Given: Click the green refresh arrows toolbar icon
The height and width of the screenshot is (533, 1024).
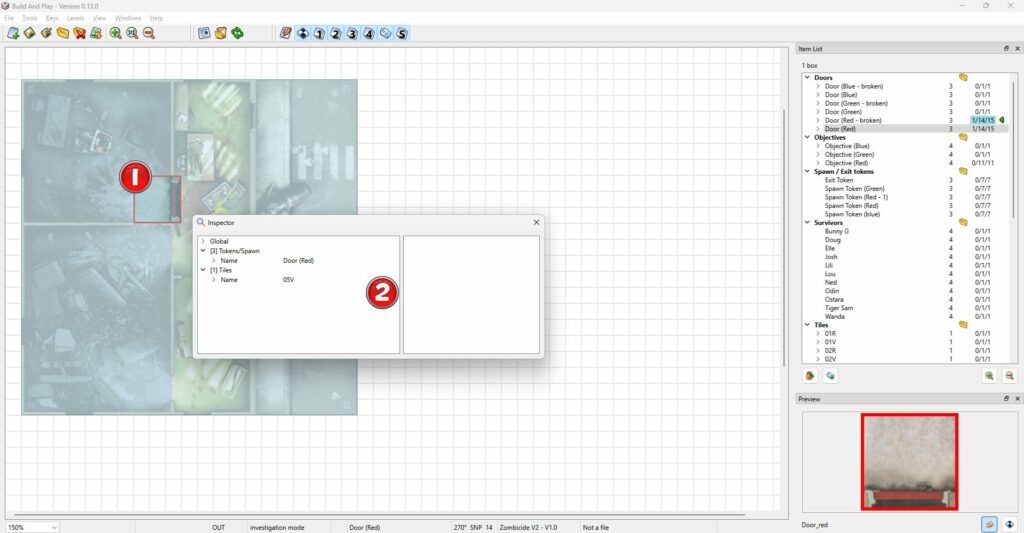Looking at the screenshot, I should [238, 33].
